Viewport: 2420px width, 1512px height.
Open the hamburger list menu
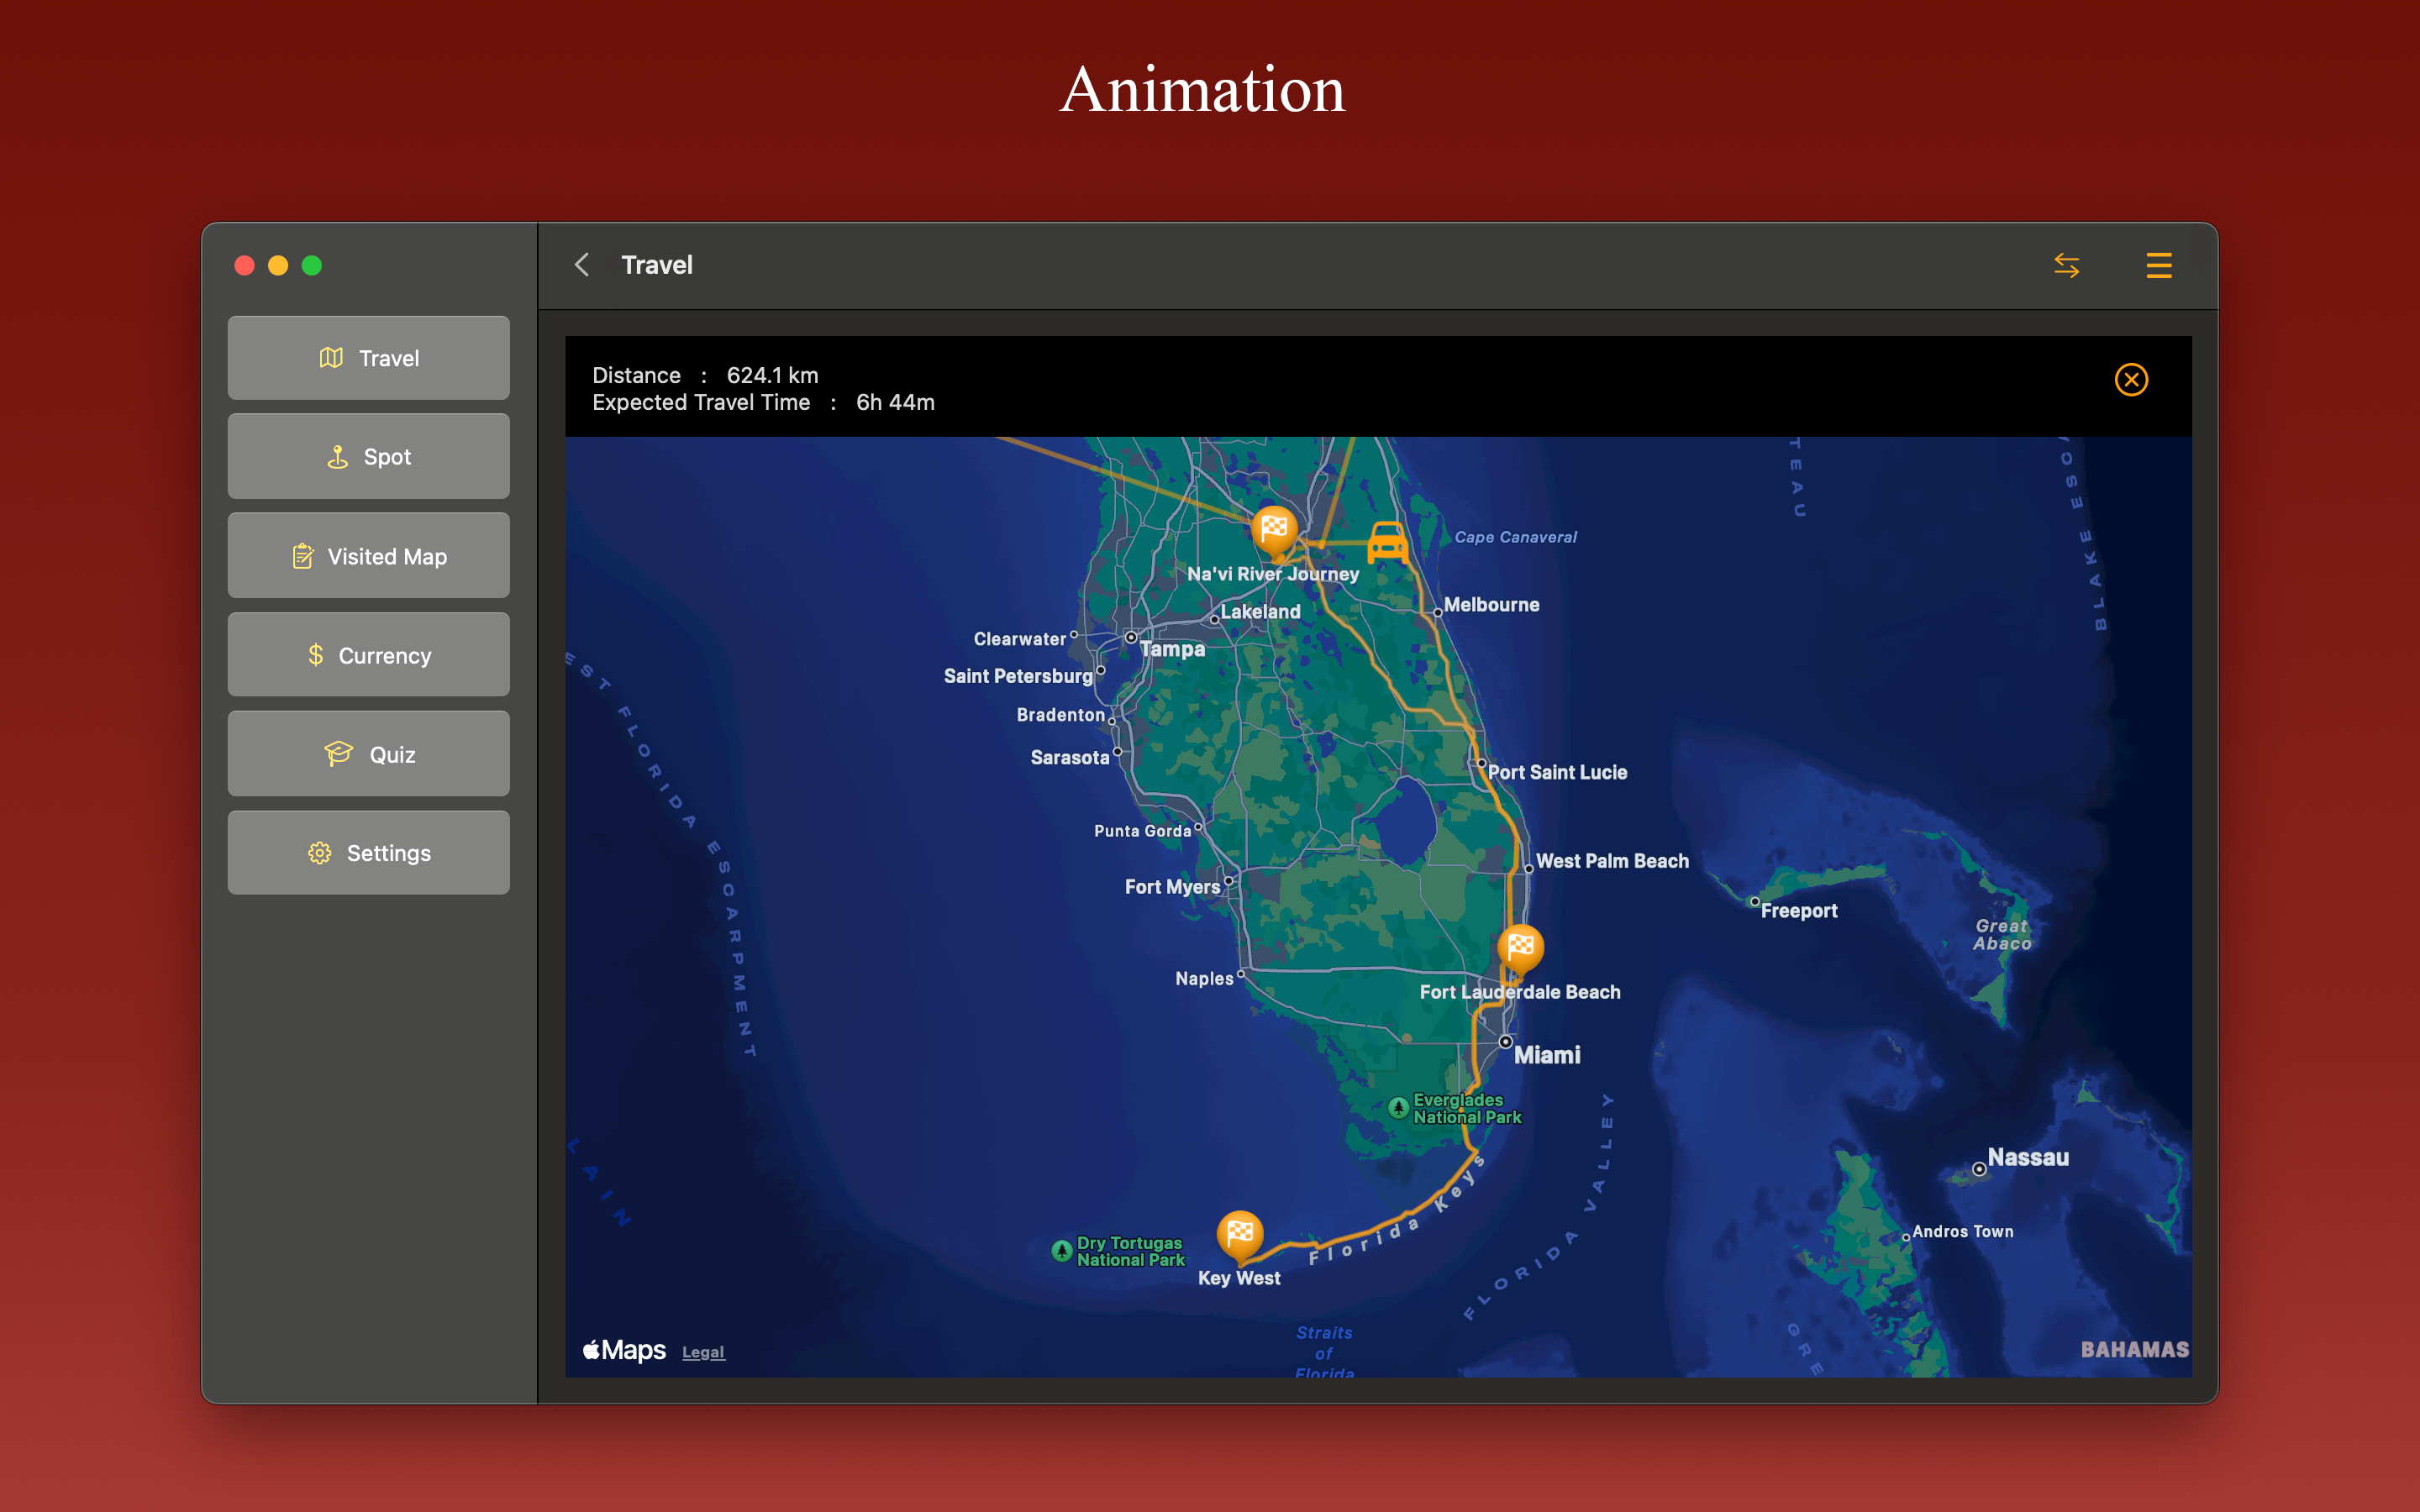(x=2158, y=265)
